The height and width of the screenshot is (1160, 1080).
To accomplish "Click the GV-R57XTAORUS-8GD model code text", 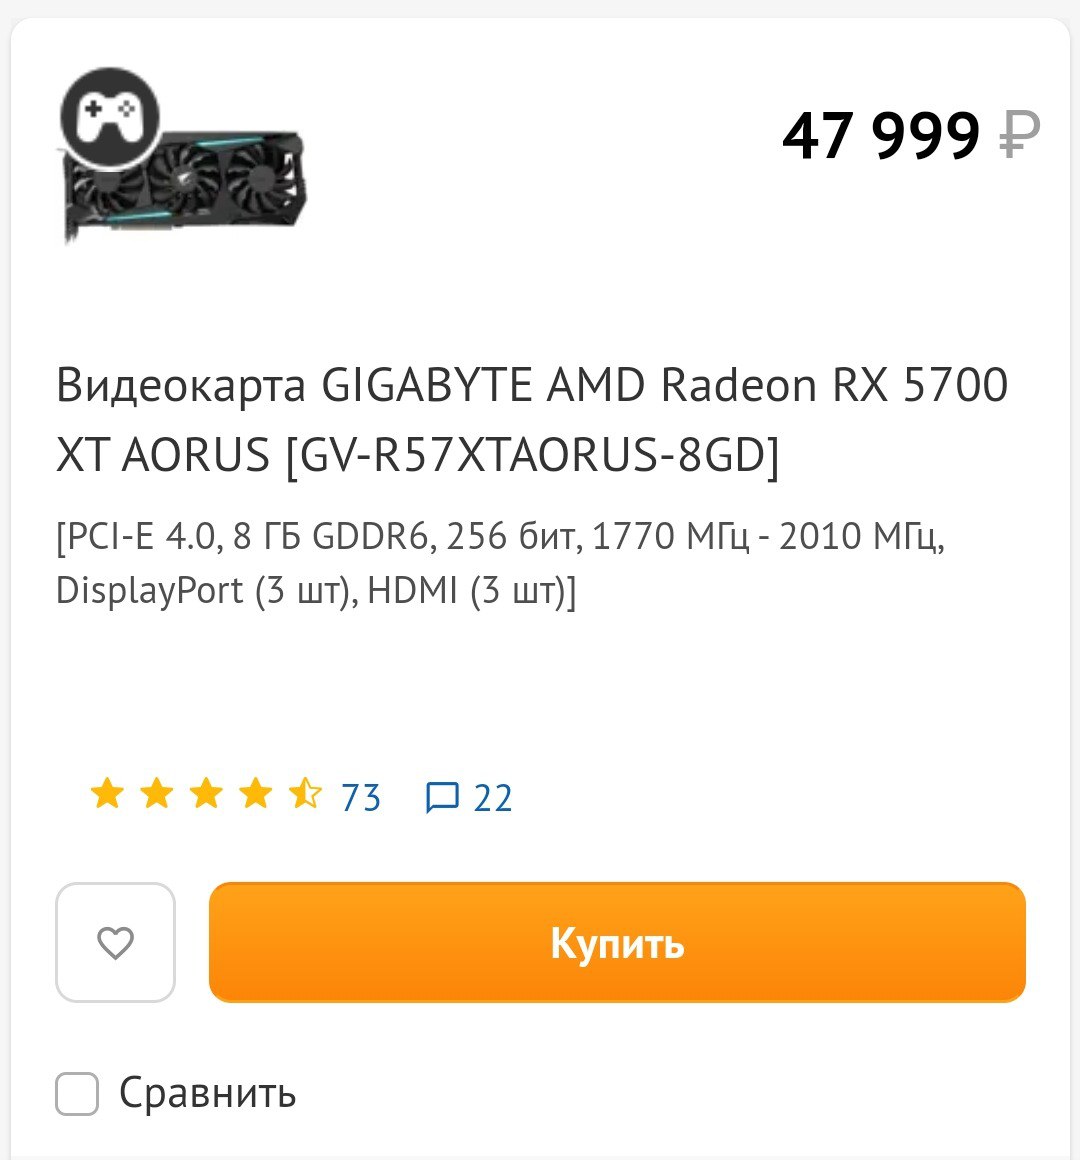I will click(x=533, y=454).
